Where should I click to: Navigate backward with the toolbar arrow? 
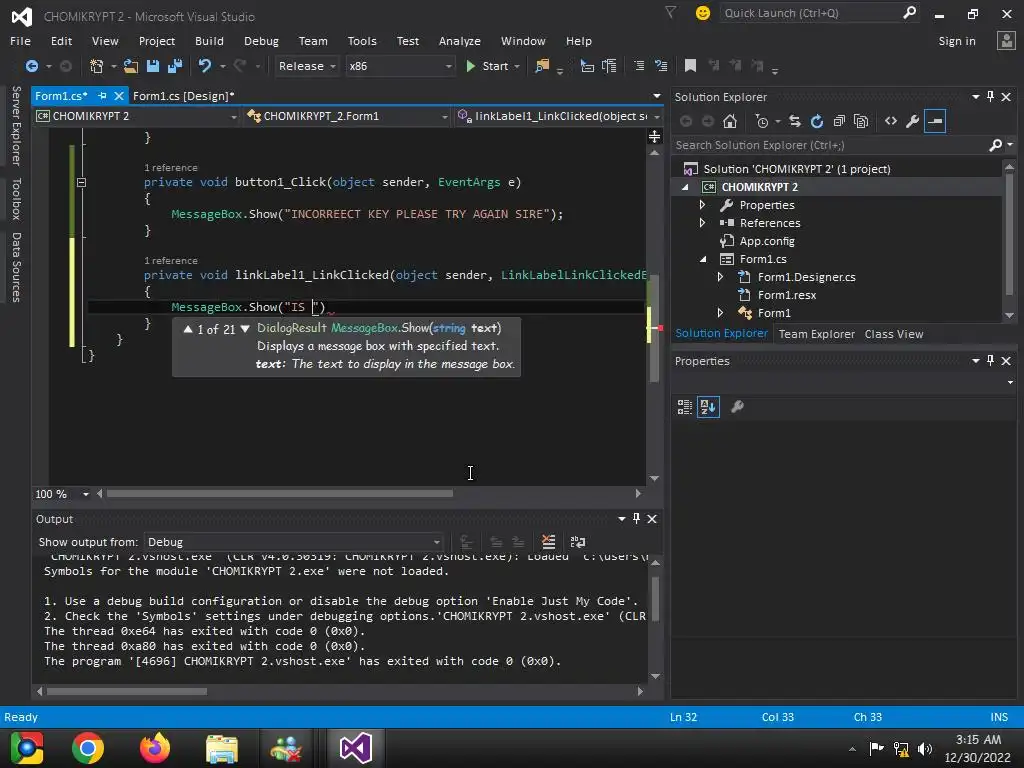[31, 66]
